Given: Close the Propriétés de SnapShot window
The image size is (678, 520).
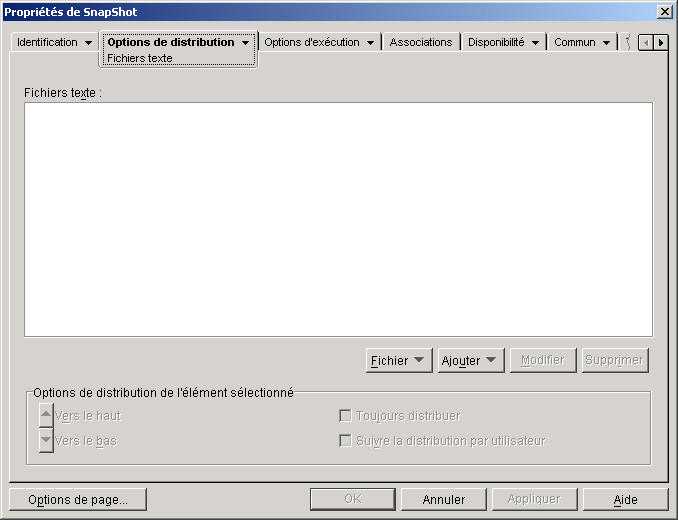Looking at the screenshot, I should click(x=664, y=12).
